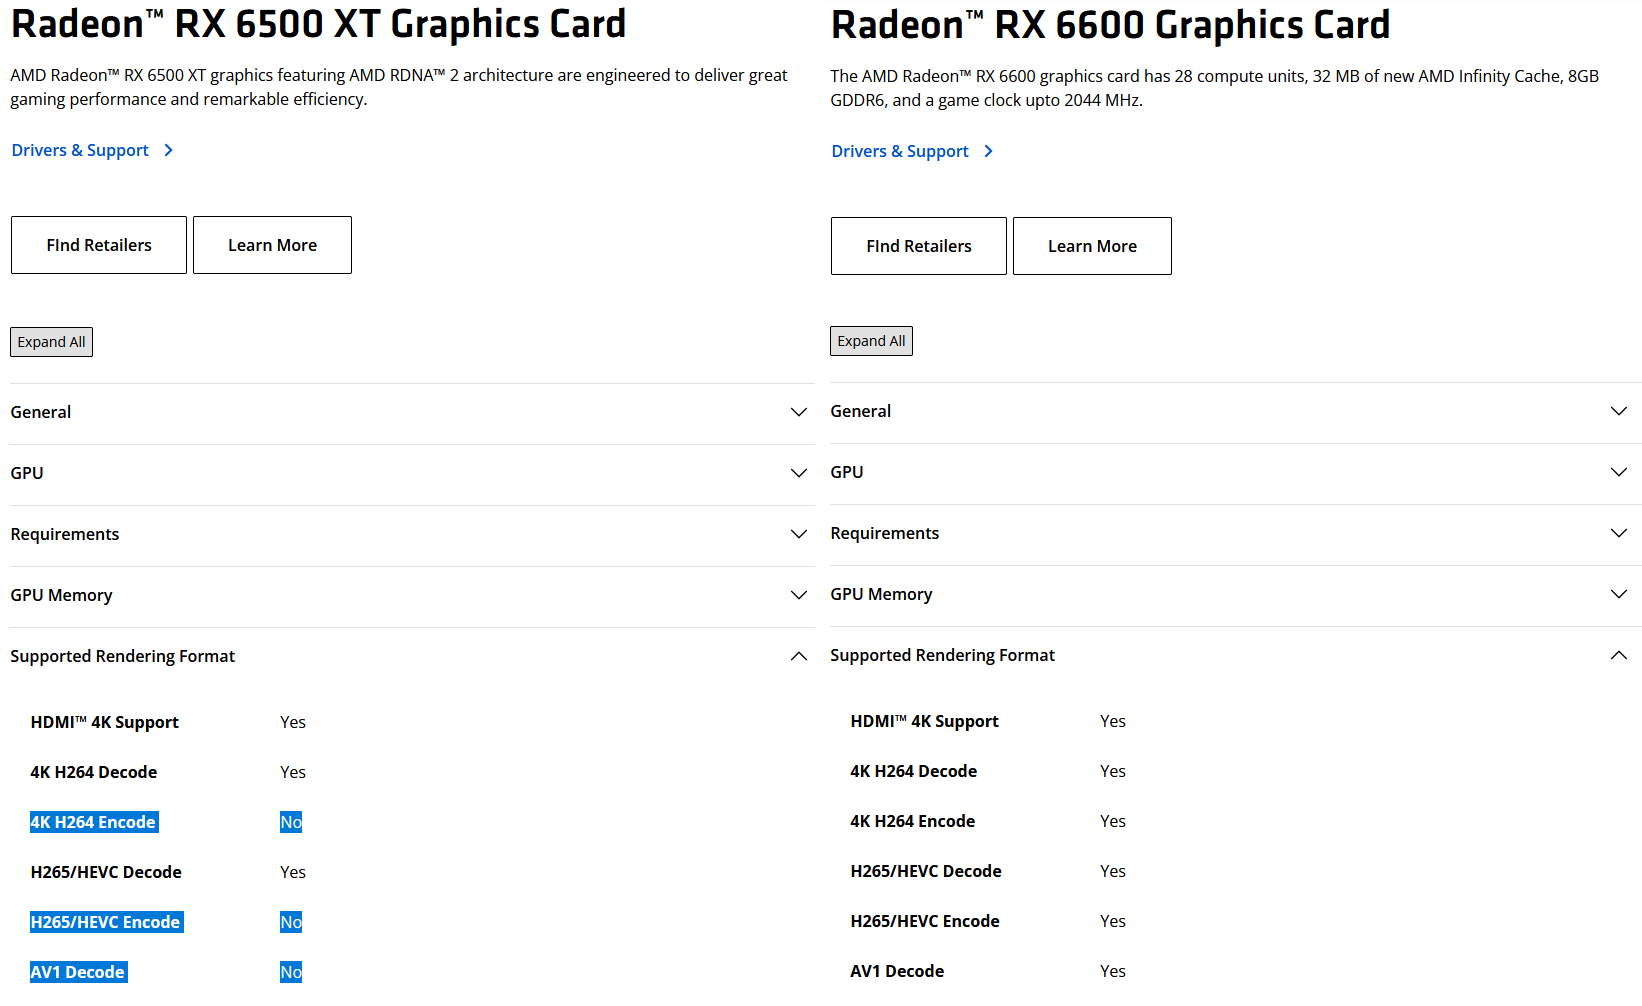Click Yes value for 4K H264 Encode, RX 6600
The image size is (1642, 1006).
coord(1113,821)
